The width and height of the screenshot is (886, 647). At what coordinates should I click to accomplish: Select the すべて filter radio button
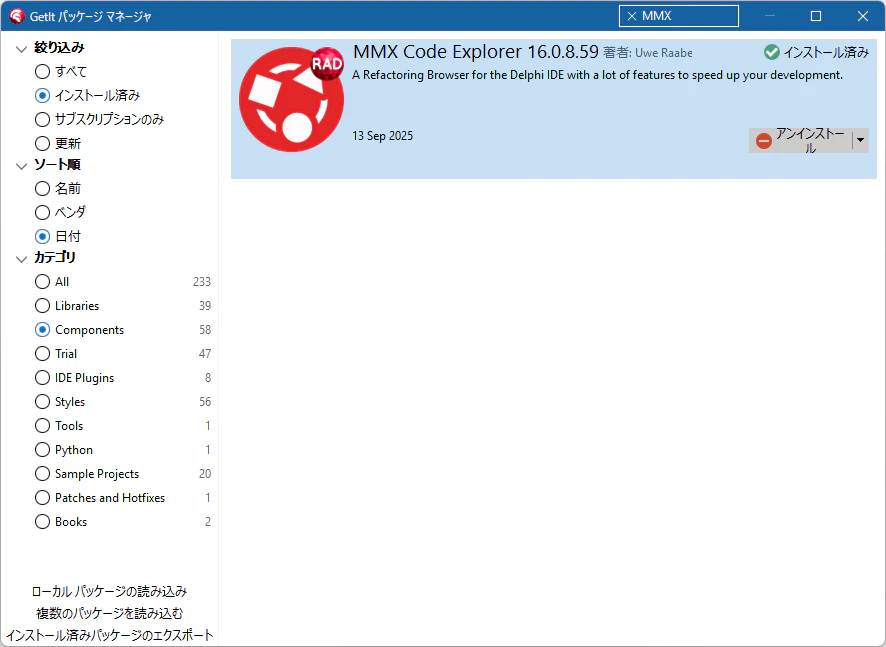pos(42,71)
